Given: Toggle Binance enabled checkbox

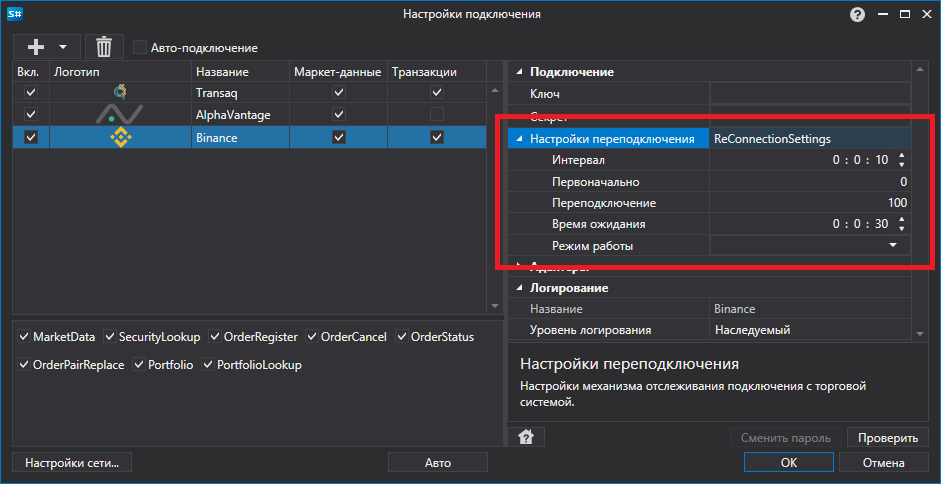Looking at the screenshot, I should [x=30, y=138].
